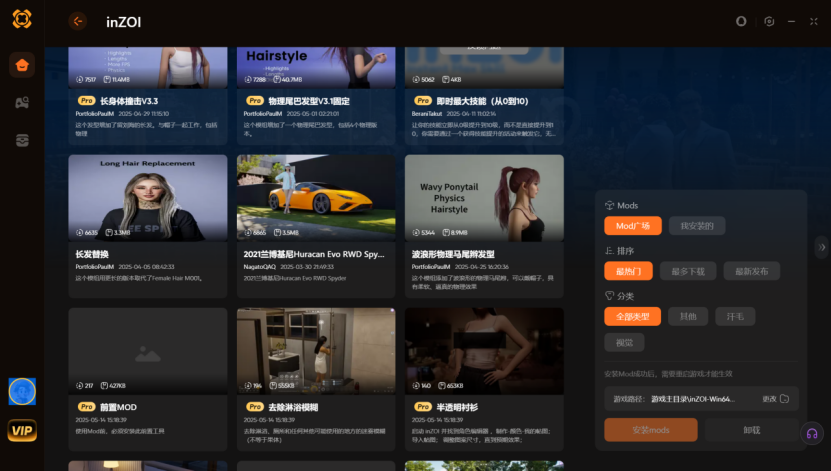Click the Pro badge on 物理尾巴发型V3.1固定
831x471 pixels.
(x=255, y=101)
